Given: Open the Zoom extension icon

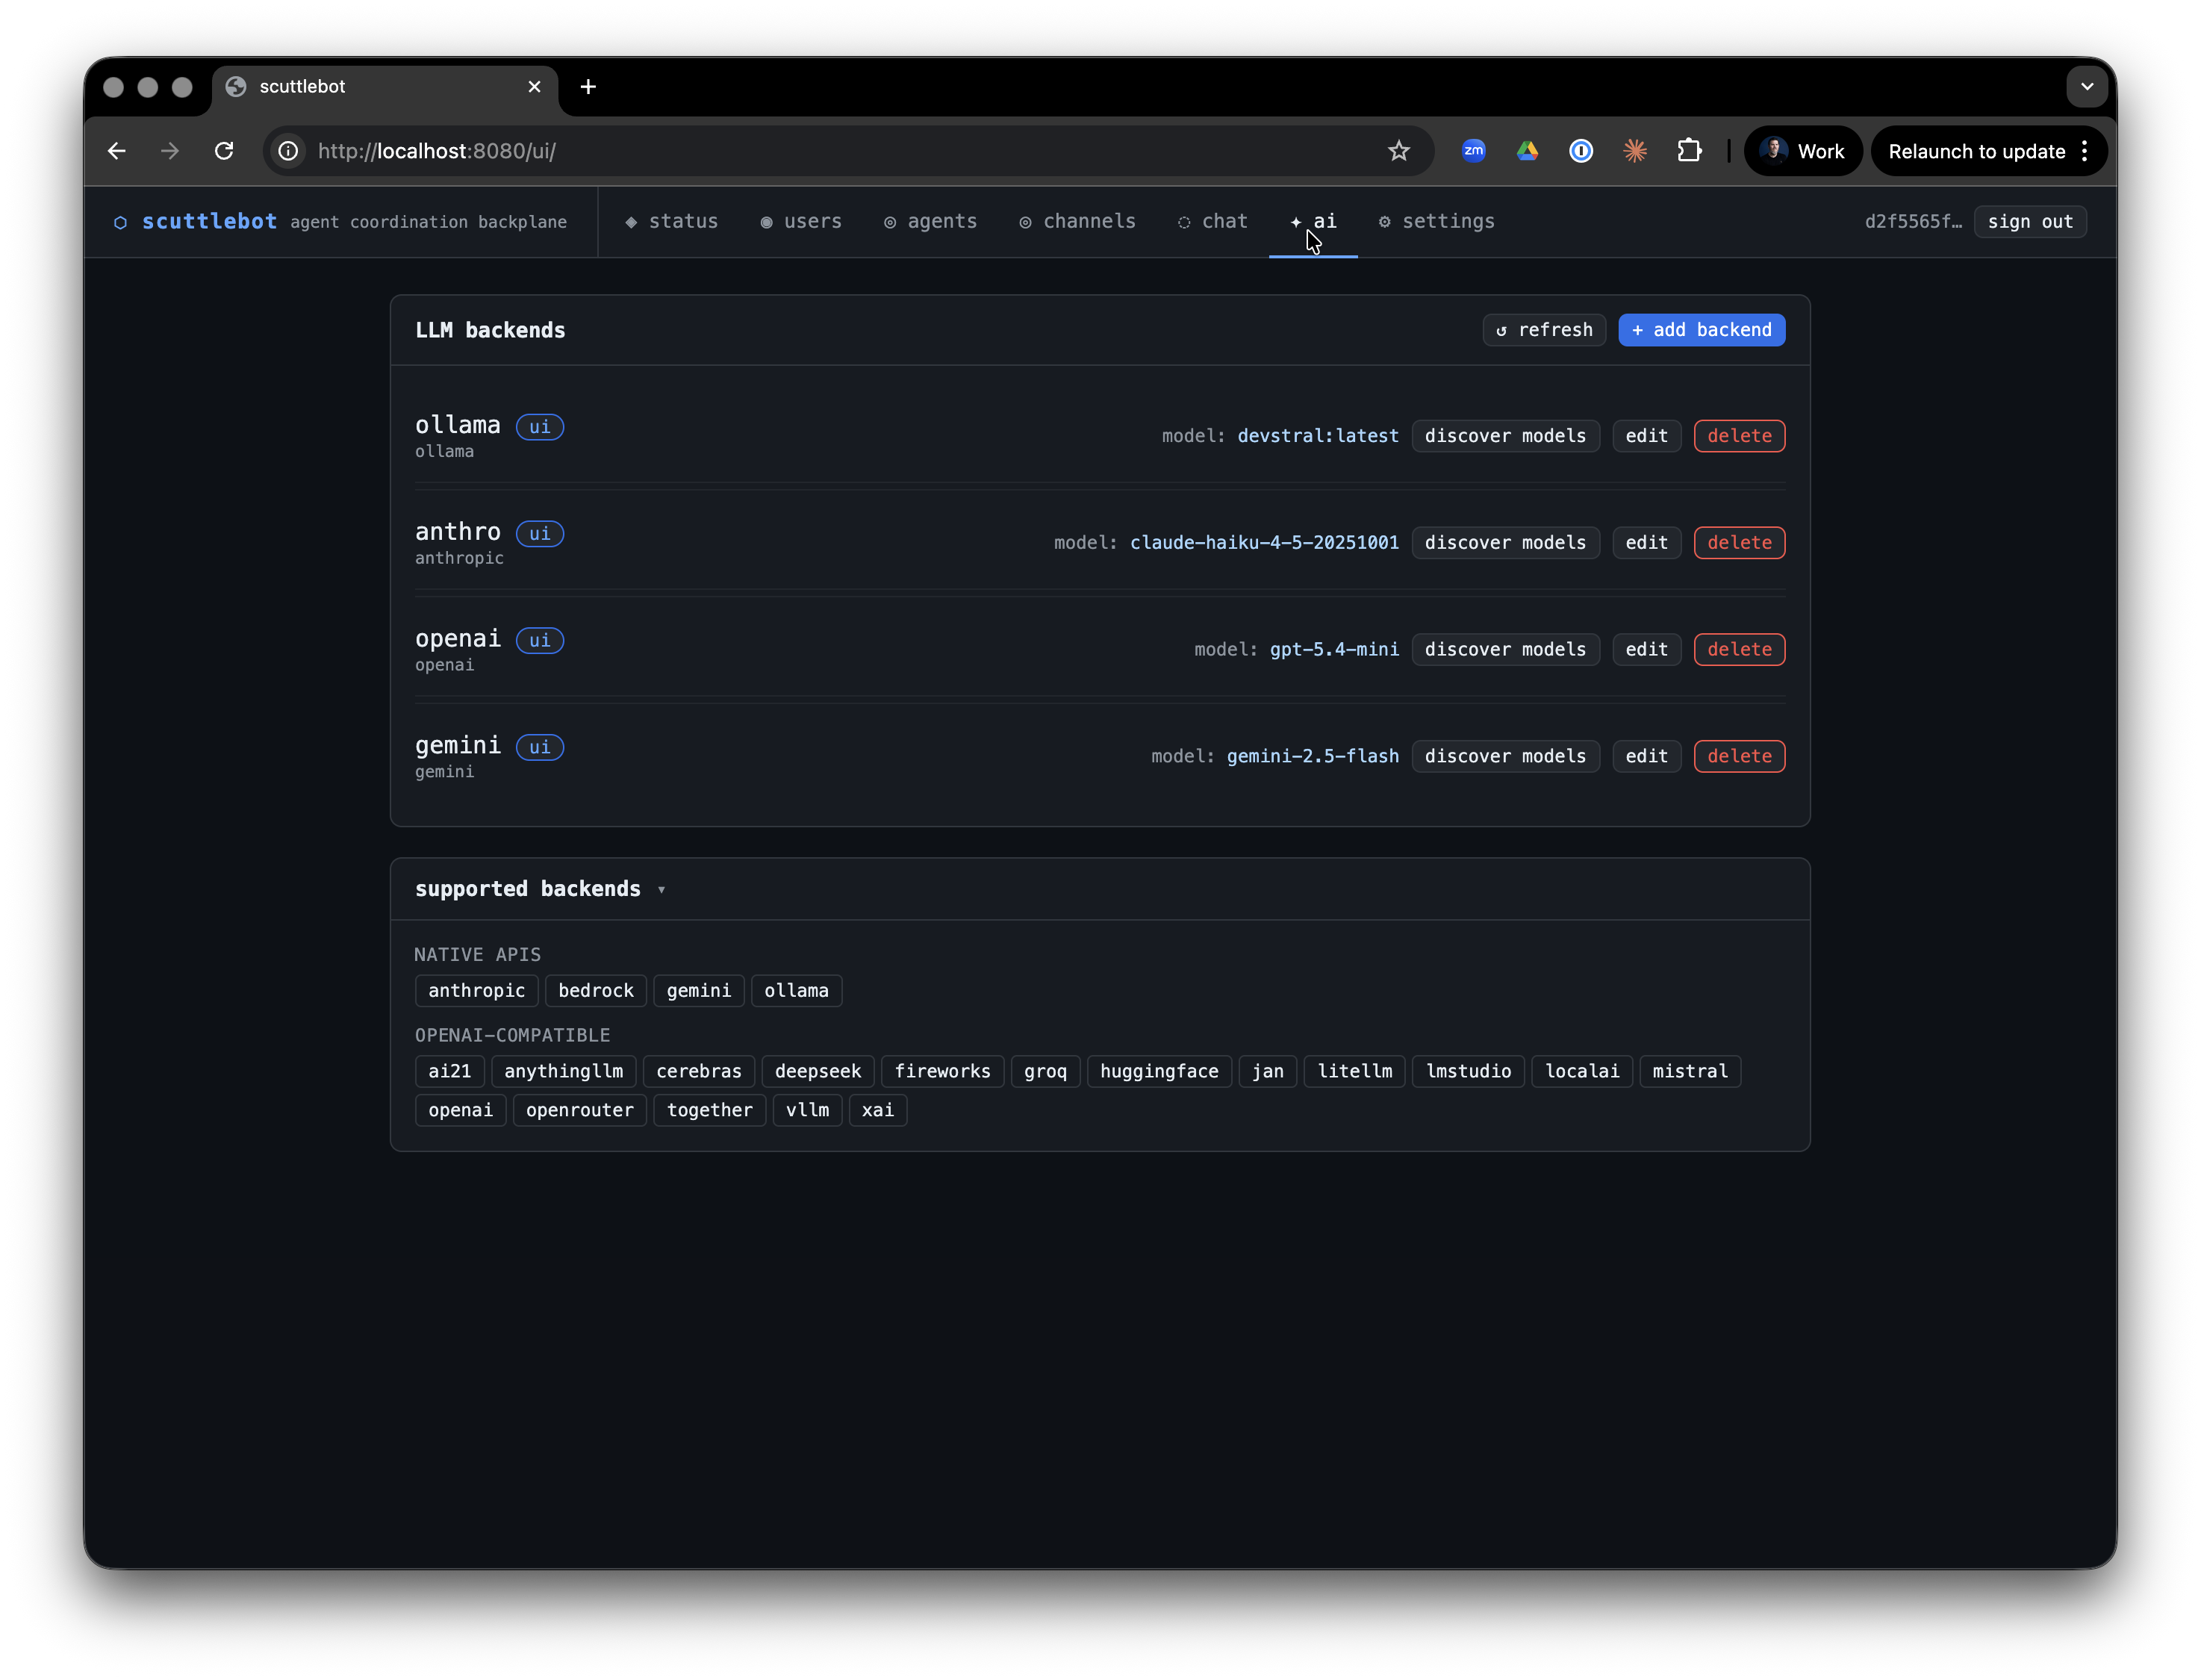Looking at the screenshot, I should [x=1473, y=151].
